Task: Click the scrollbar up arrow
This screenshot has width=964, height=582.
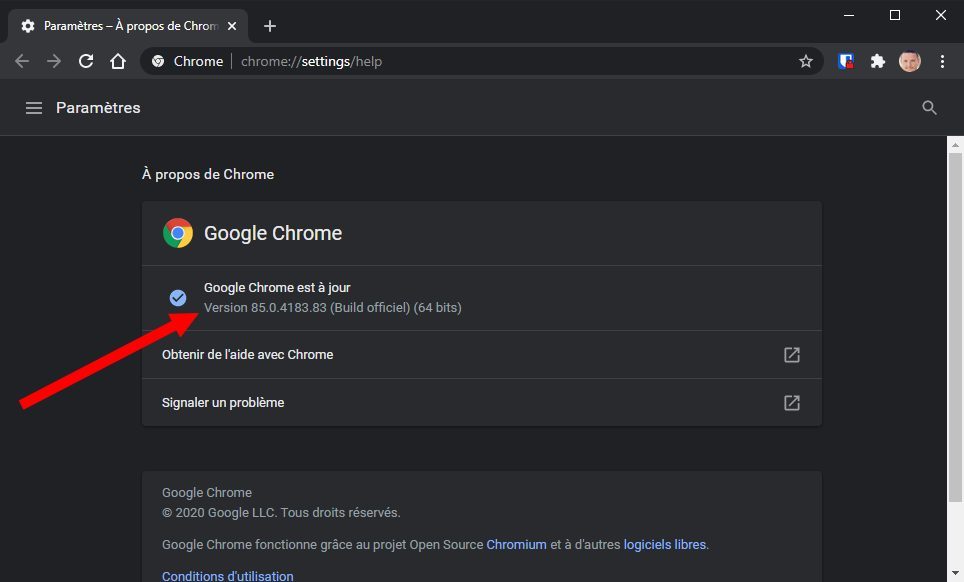Action: click(x=955, y=145)
